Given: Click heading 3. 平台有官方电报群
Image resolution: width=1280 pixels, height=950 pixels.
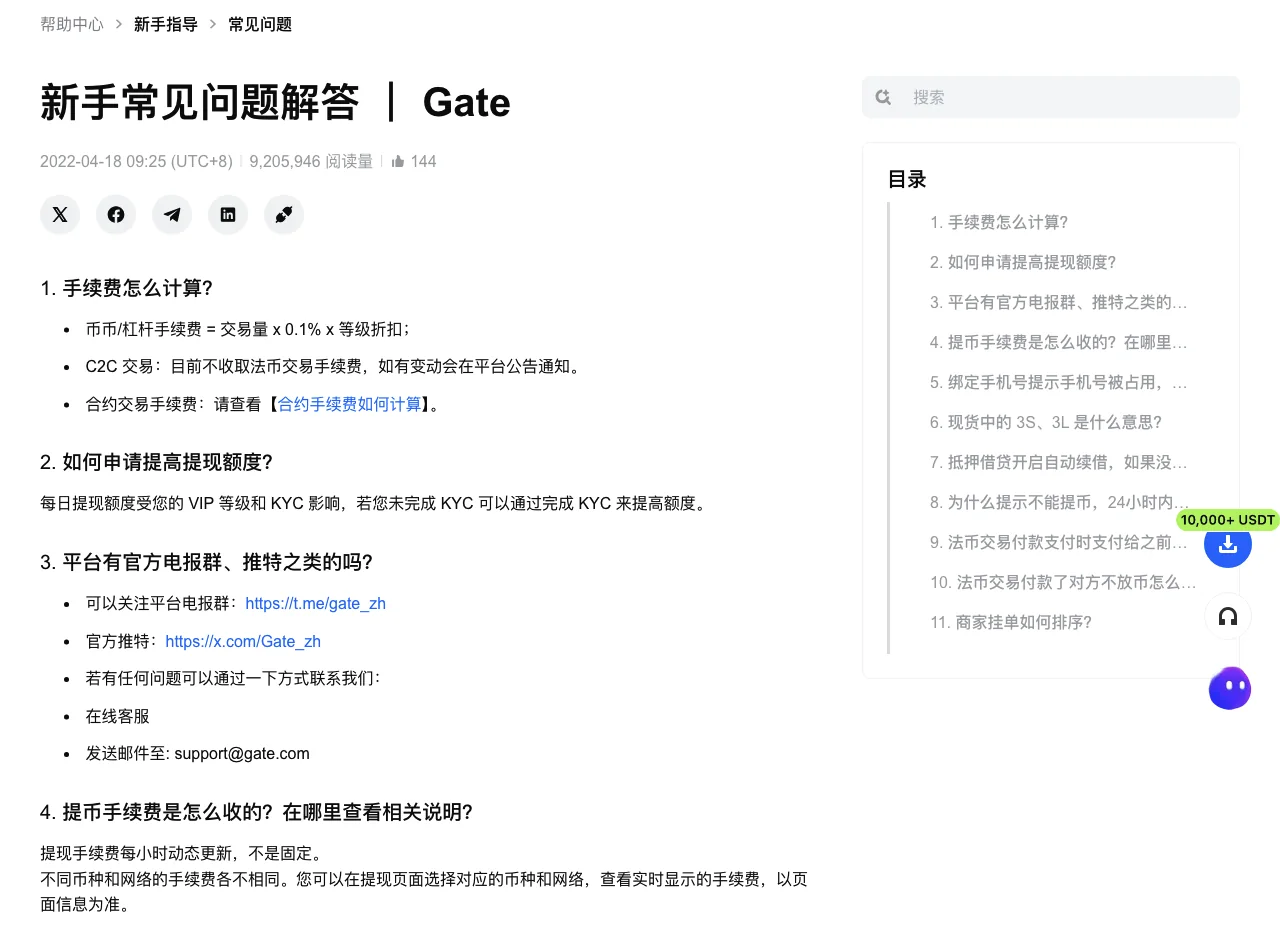Looking at the screenshot, I should (x=206, y=562).
